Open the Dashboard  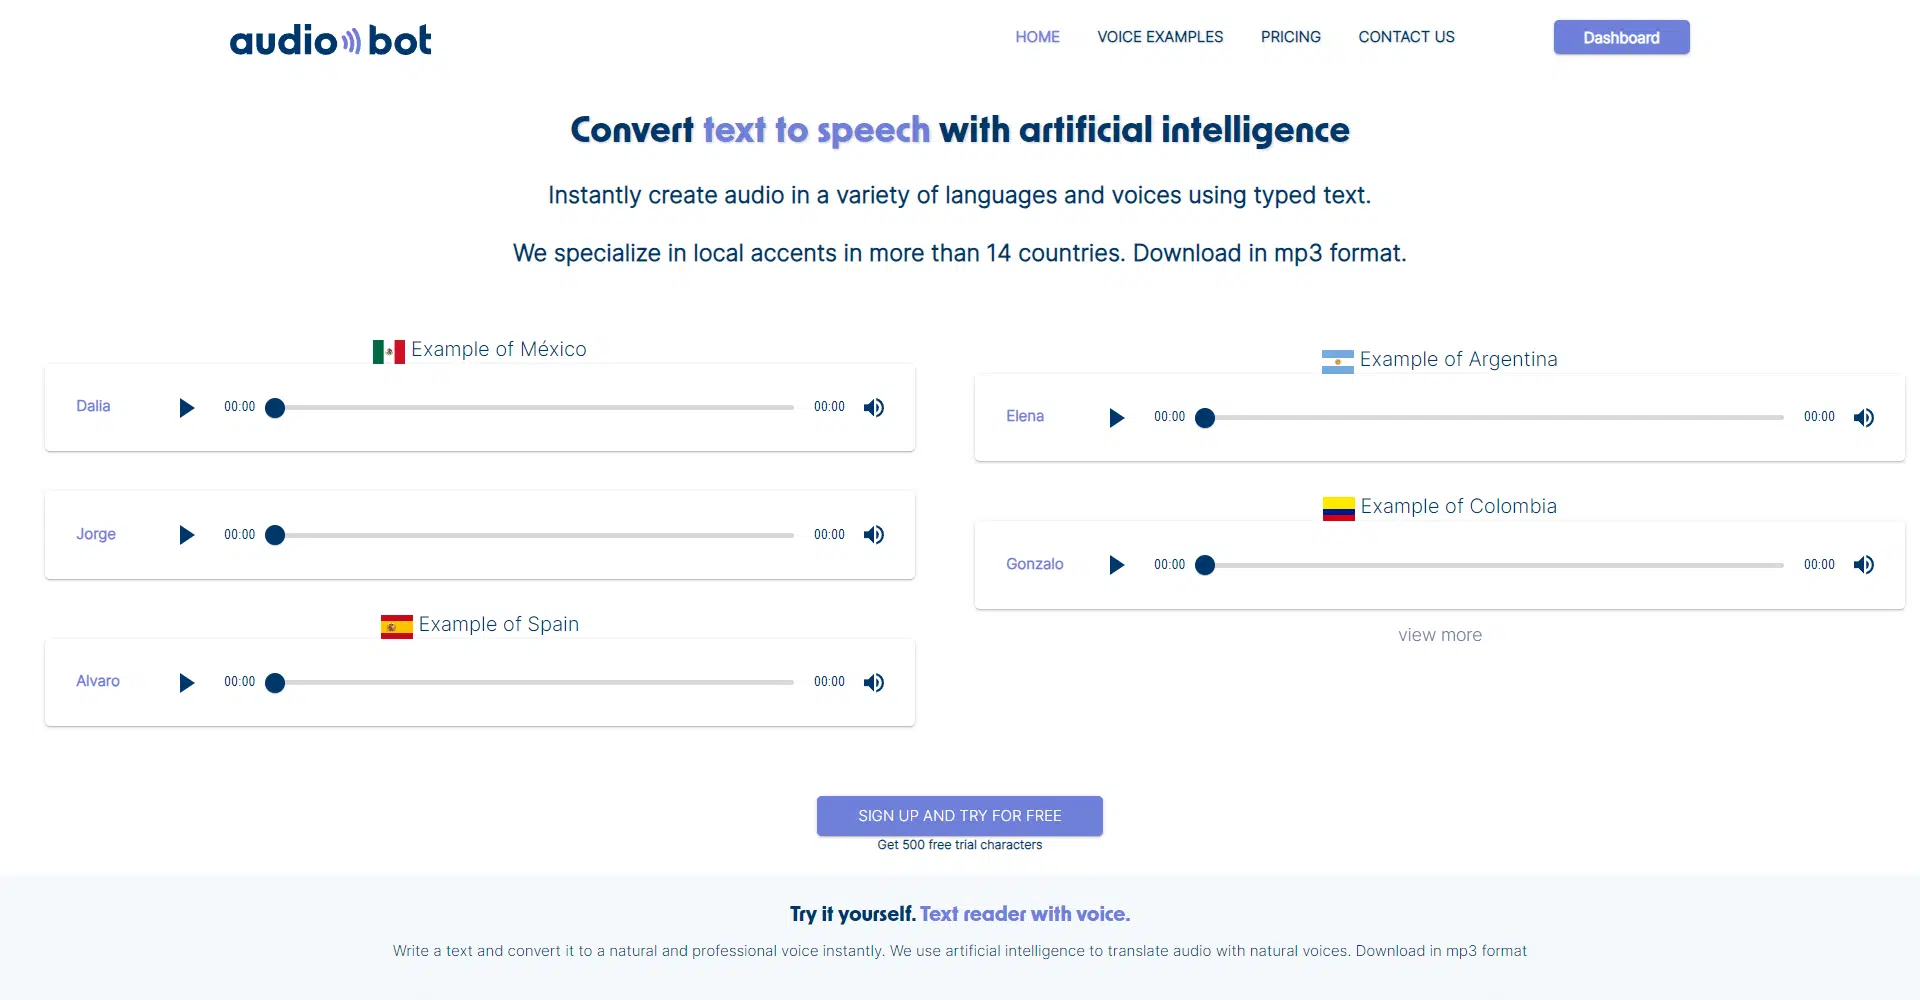[1621, 38]
